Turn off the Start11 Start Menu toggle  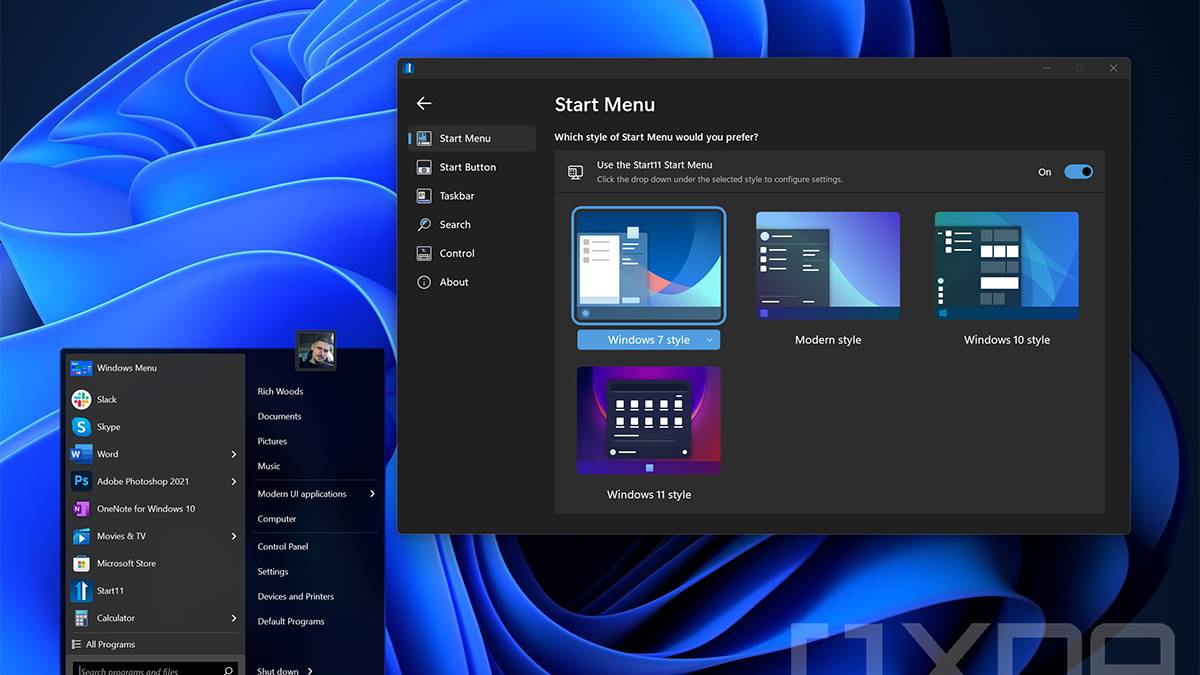point(1078,172)
